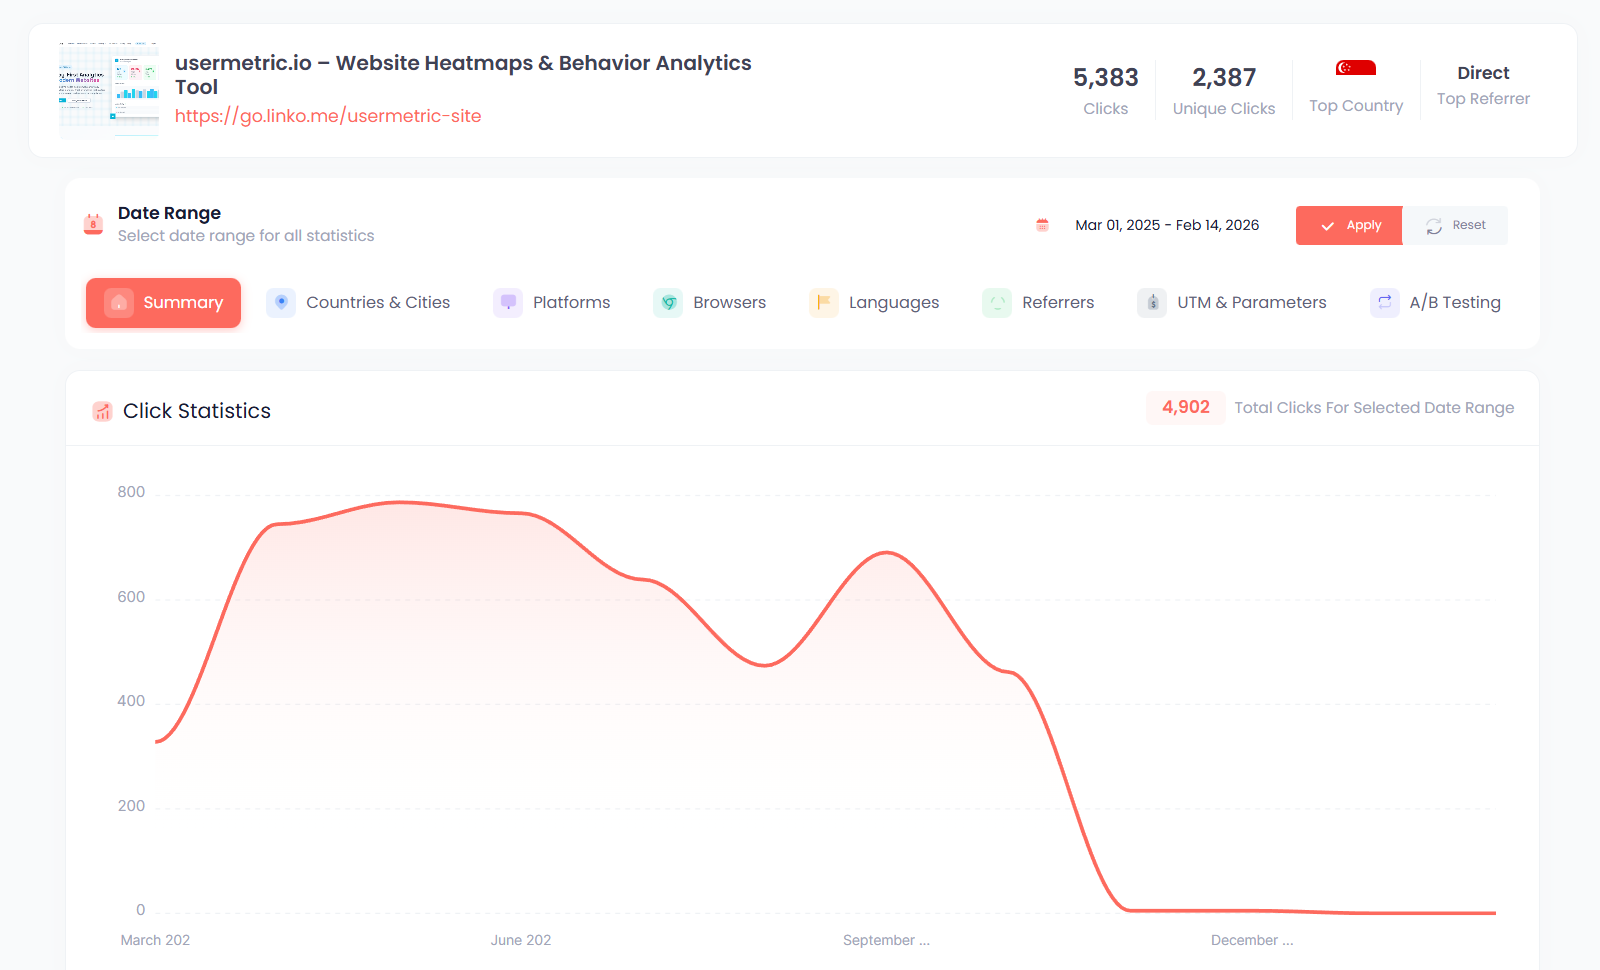Click the usermetric.io website thumbnail
The height and width of the screenshot is (970, 1600).
pyautogui.click(x=108, y=89)
